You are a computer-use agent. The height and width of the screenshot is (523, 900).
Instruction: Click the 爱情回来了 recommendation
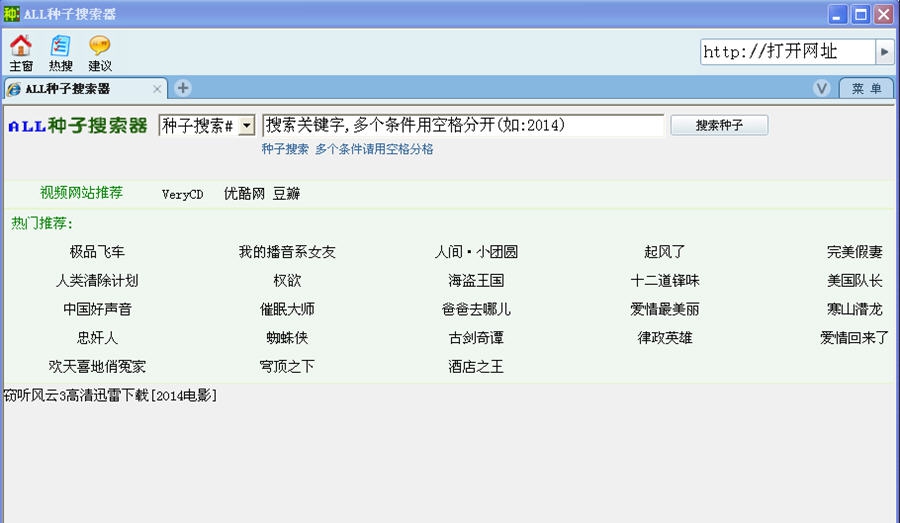855,338
